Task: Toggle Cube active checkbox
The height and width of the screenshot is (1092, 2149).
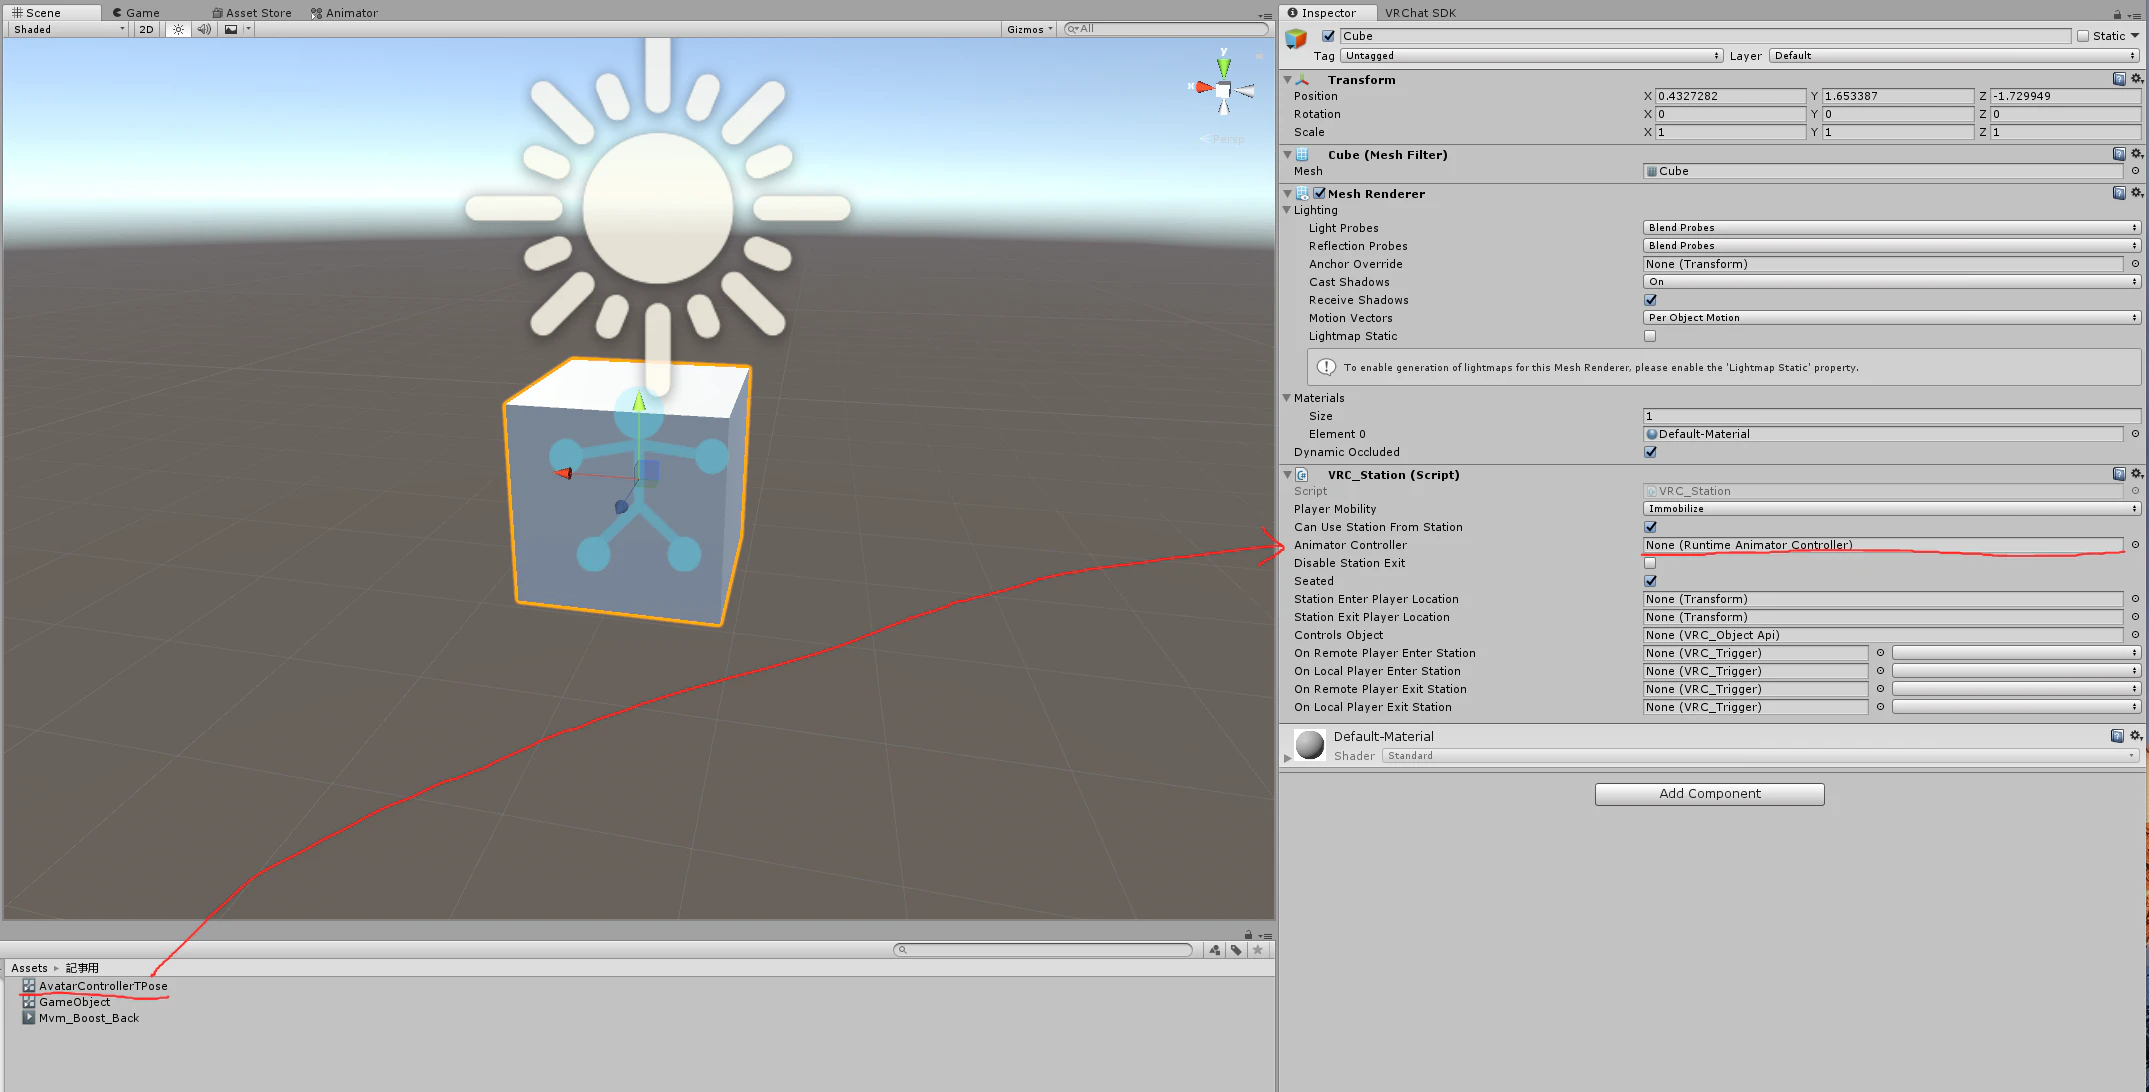Action: pos(1328,36)
